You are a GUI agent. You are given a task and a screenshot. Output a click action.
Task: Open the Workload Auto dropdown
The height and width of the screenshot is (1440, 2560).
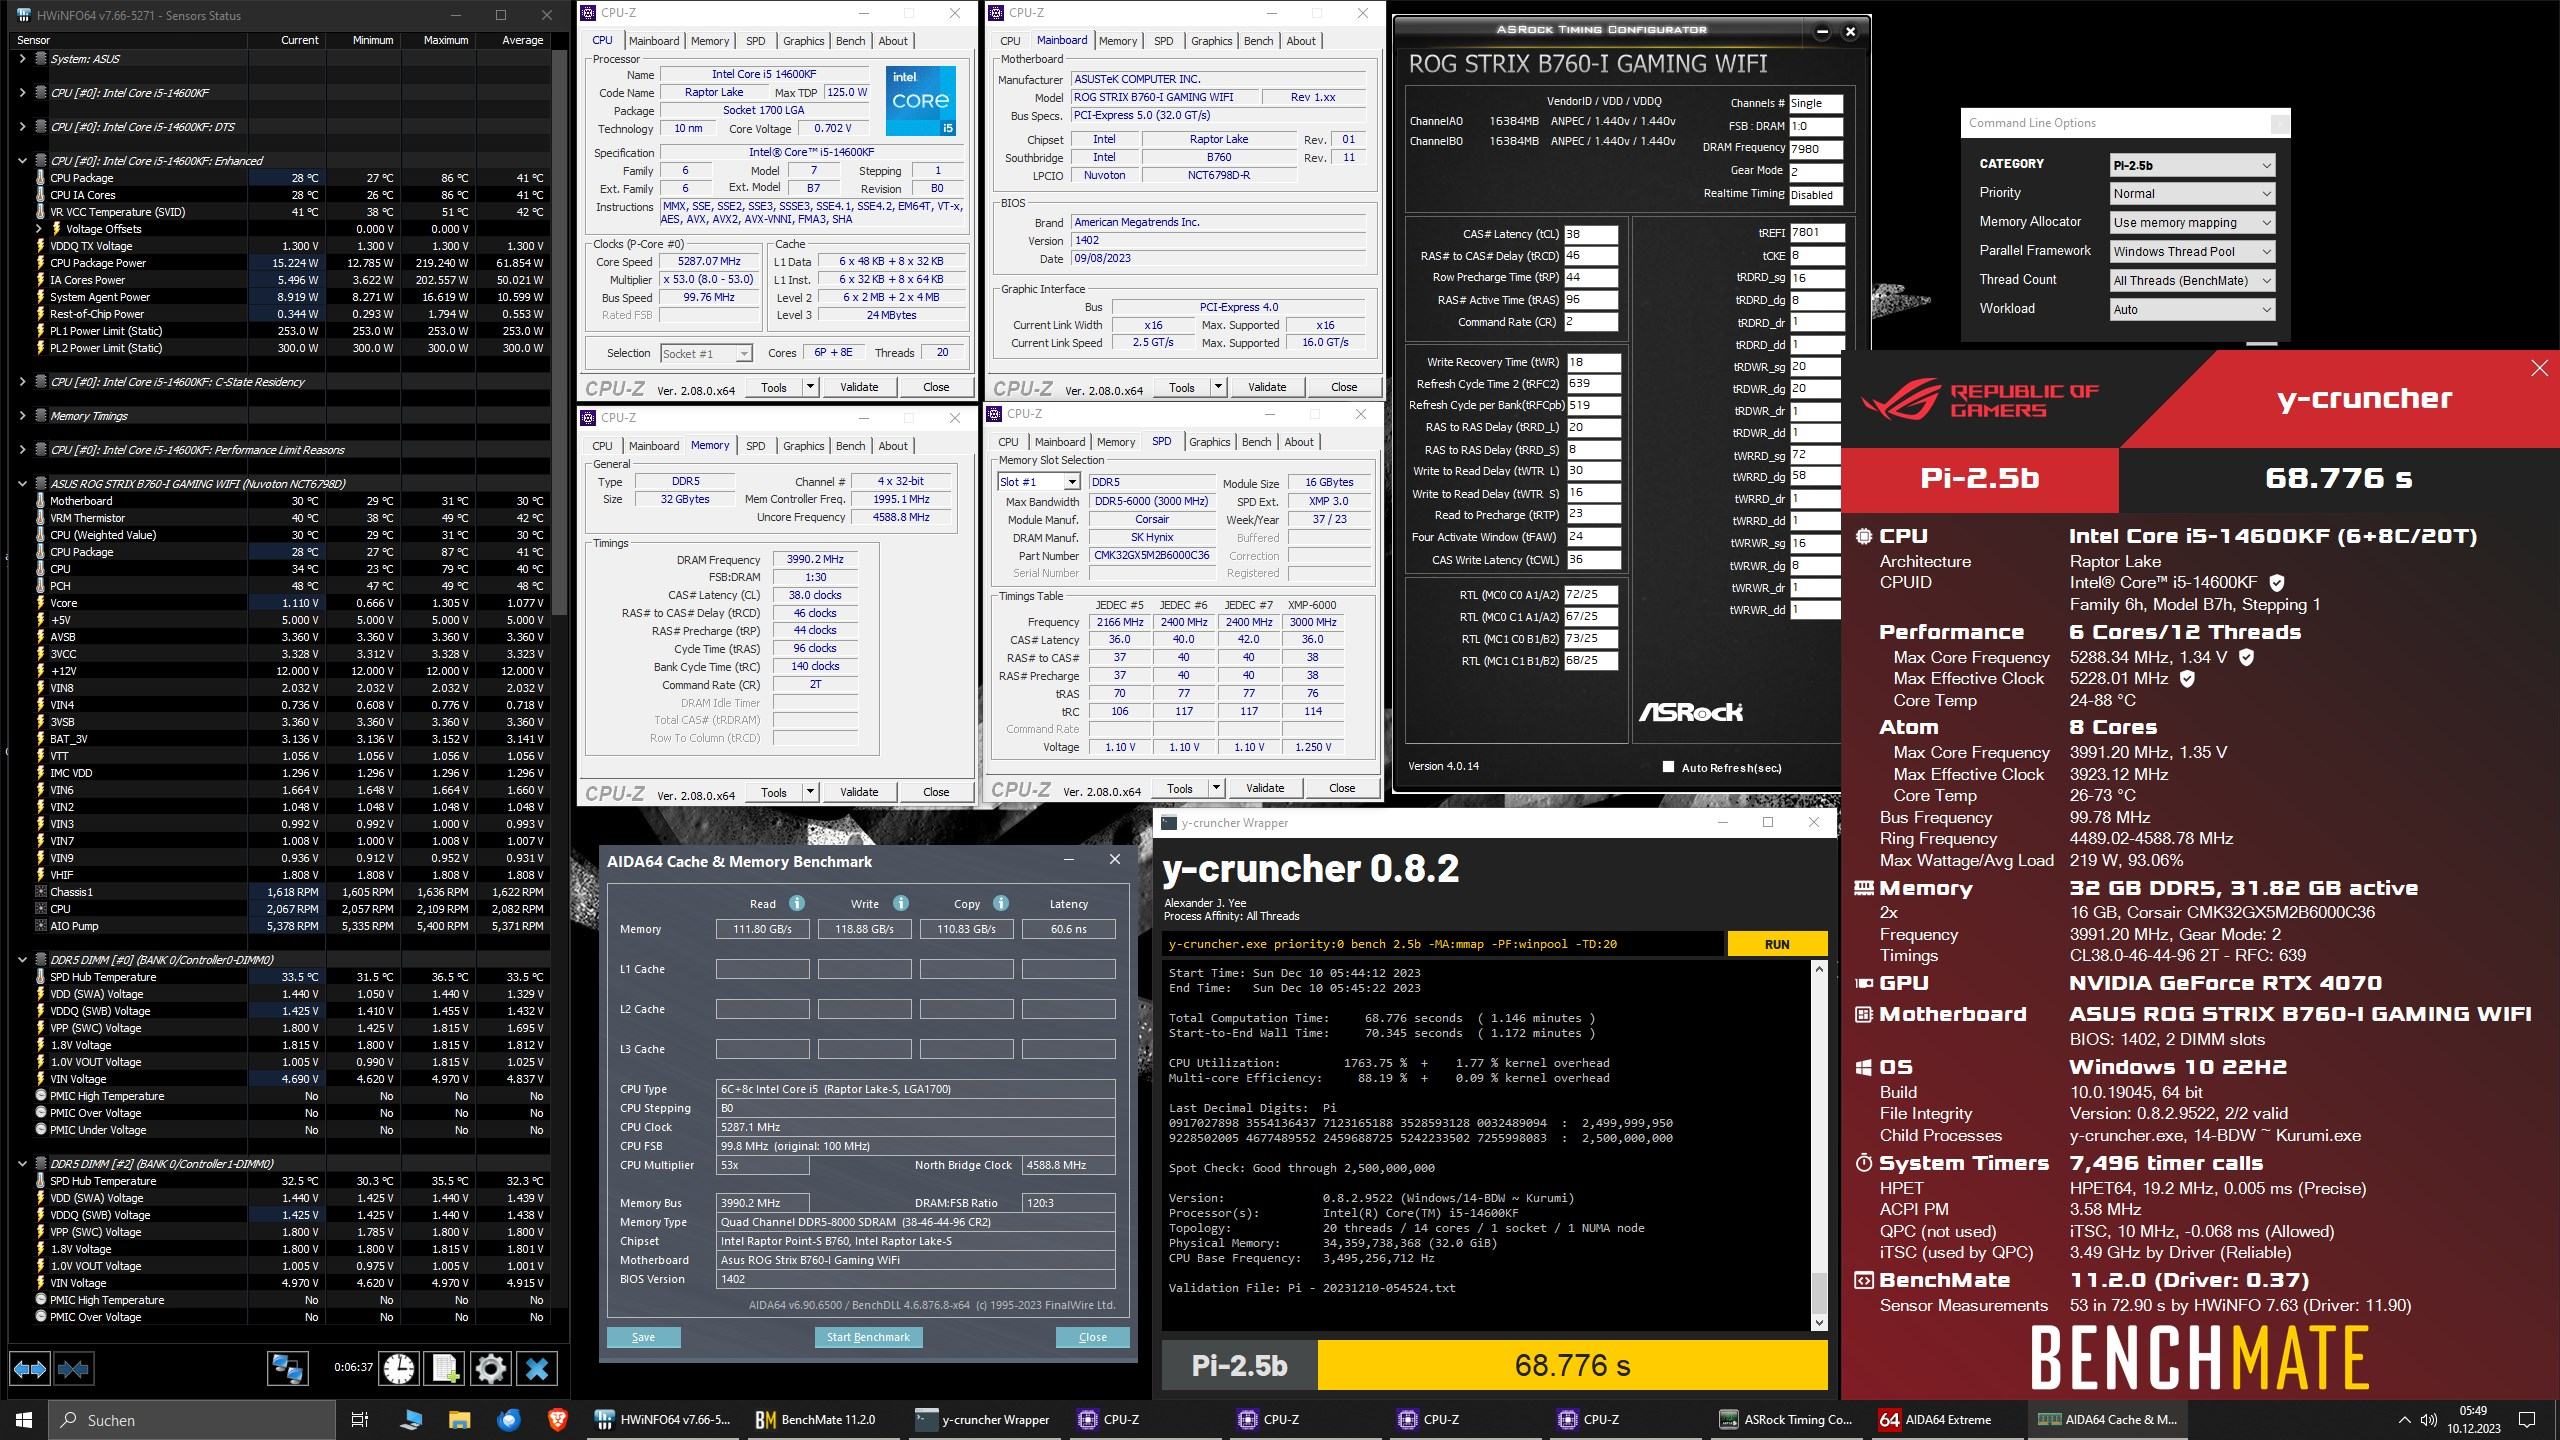pos(2193,309)
